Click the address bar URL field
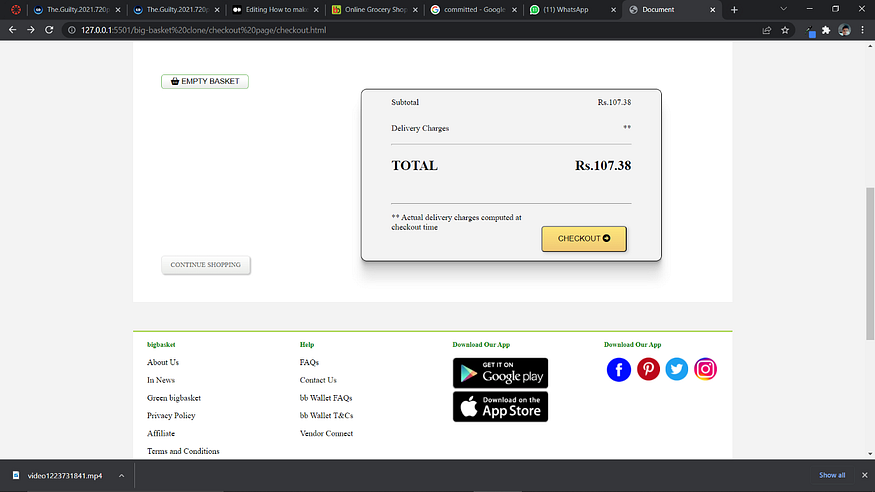The height and width of the screenshot is (492, 875). (413, 30)
